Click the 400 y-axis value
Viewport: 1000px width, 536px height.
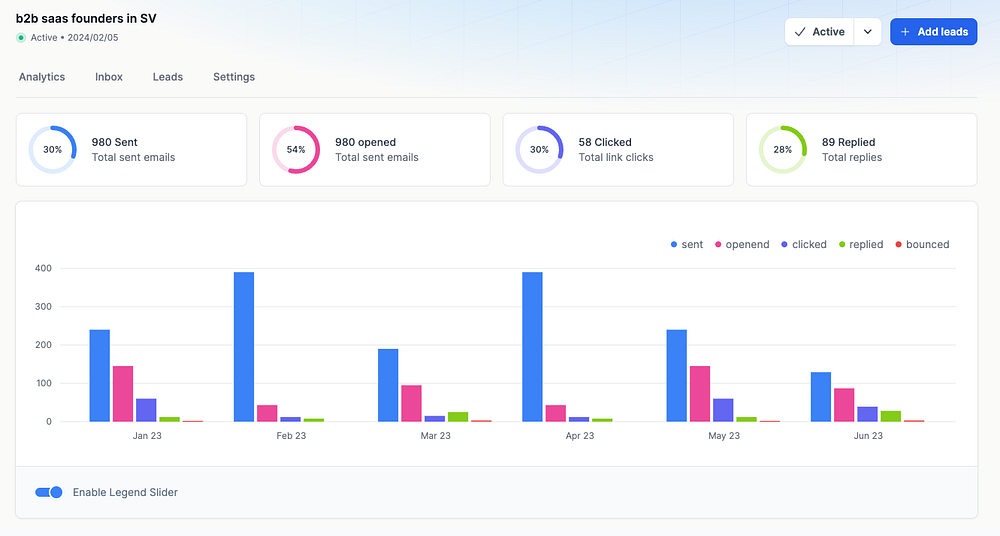43,269
